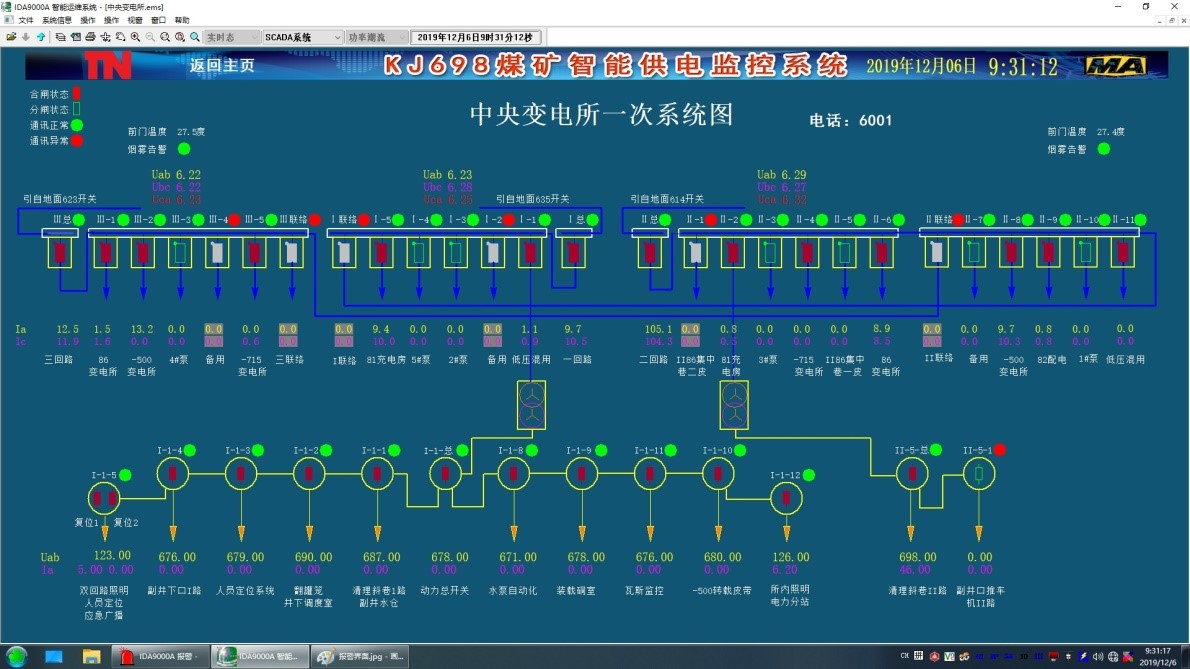Open the 文件 menu
1190x669 pixels.
coord(25,20)
